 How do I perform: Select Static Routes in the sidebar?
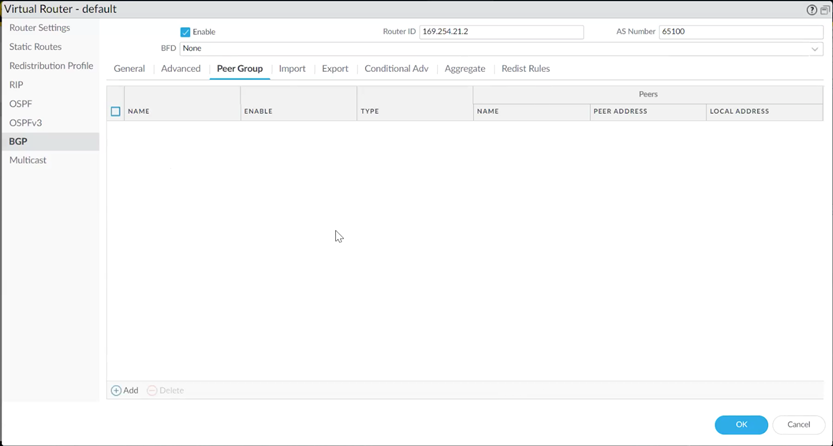pos(35,47)
